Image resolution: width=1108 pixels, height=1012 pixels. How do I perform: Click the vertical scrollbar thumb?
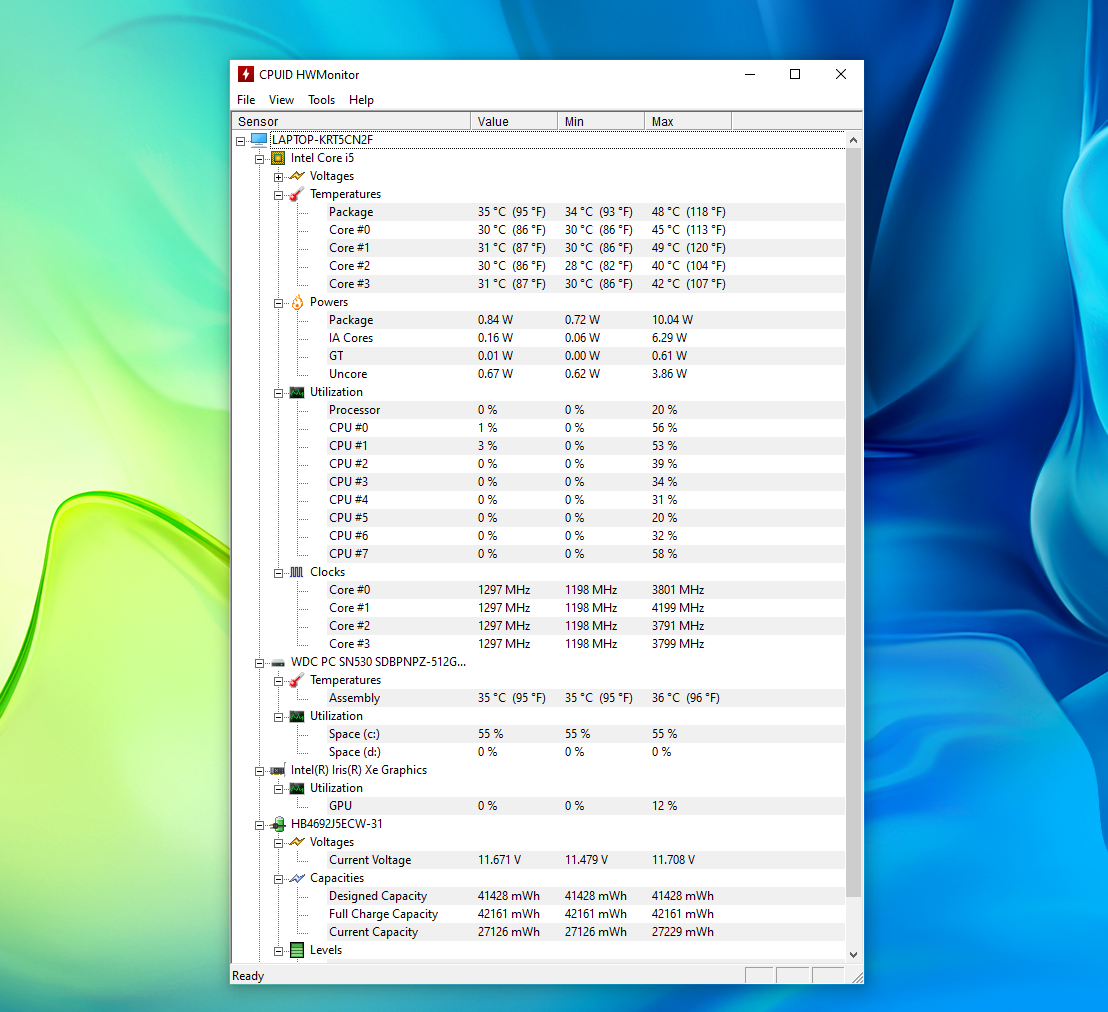coord(854,523)
